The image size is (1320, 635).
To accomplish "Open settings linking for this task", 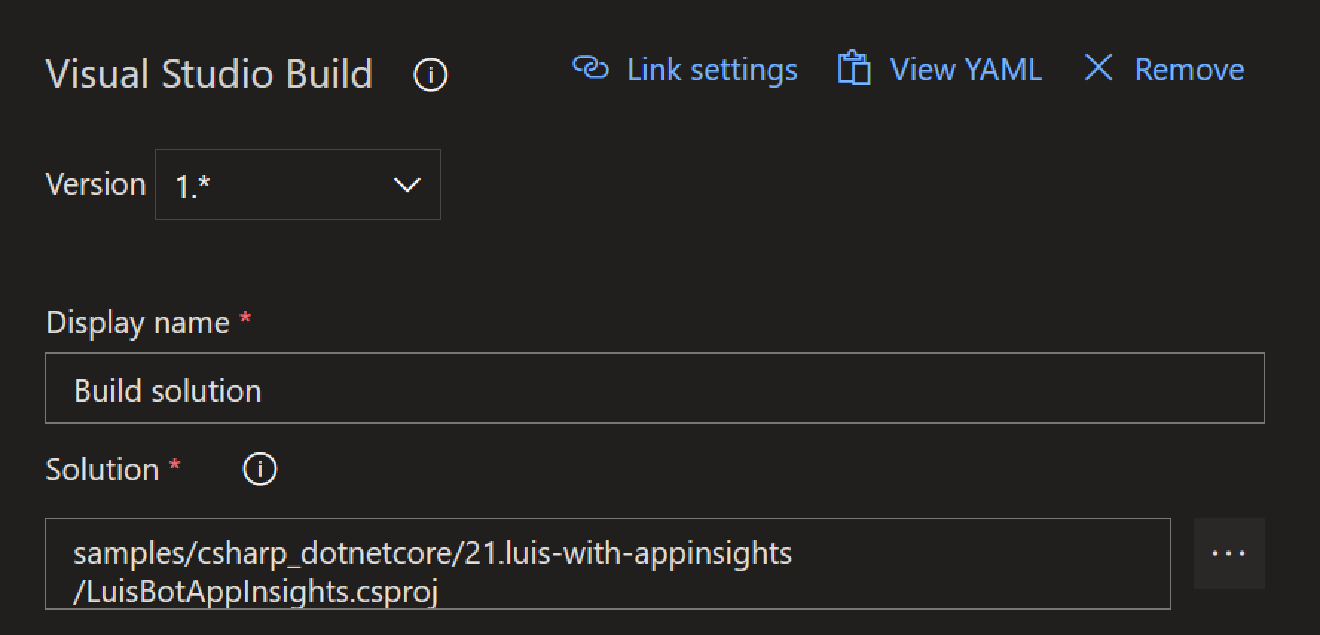I will [711, 69].
